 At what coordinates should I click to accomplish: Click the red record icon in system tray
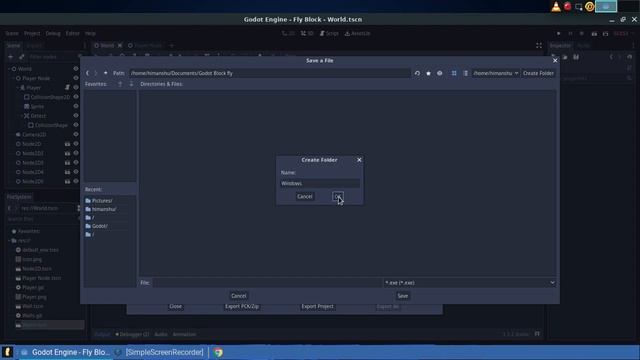(x=567, y=7)
